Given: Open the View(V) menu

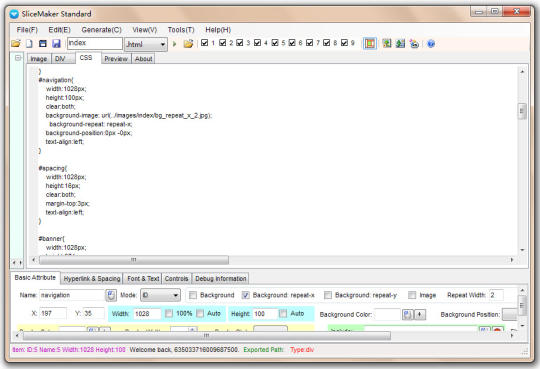Looking at the screenshot, I should tap(145, 30).
